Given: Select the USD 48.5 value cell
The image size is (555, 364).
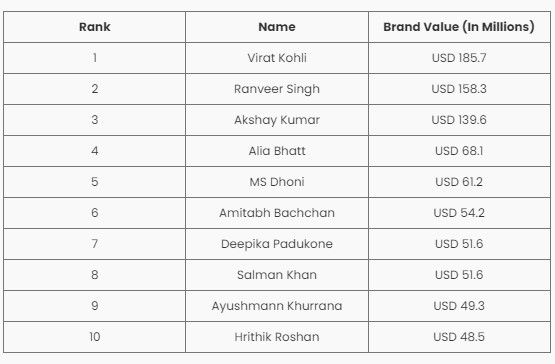Looking at the screenshot, I should point(459,337).
